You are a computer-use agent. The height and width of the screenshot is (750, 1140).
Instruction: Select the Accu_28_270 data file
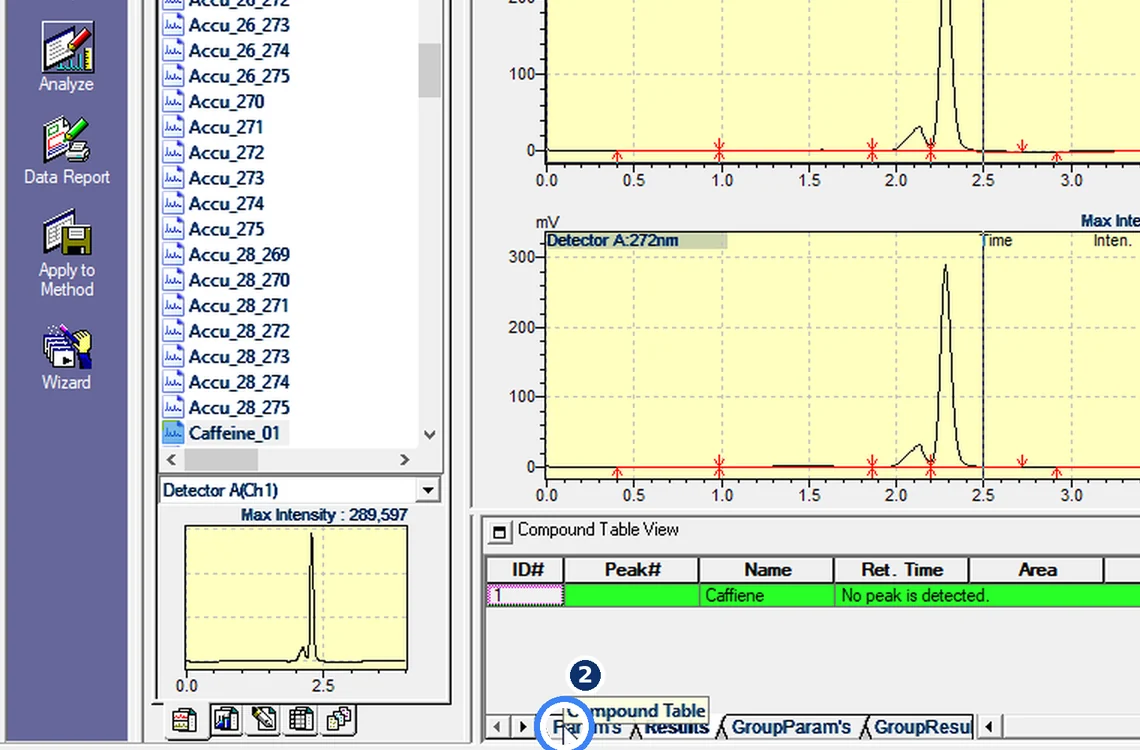(x=239, y=280)
